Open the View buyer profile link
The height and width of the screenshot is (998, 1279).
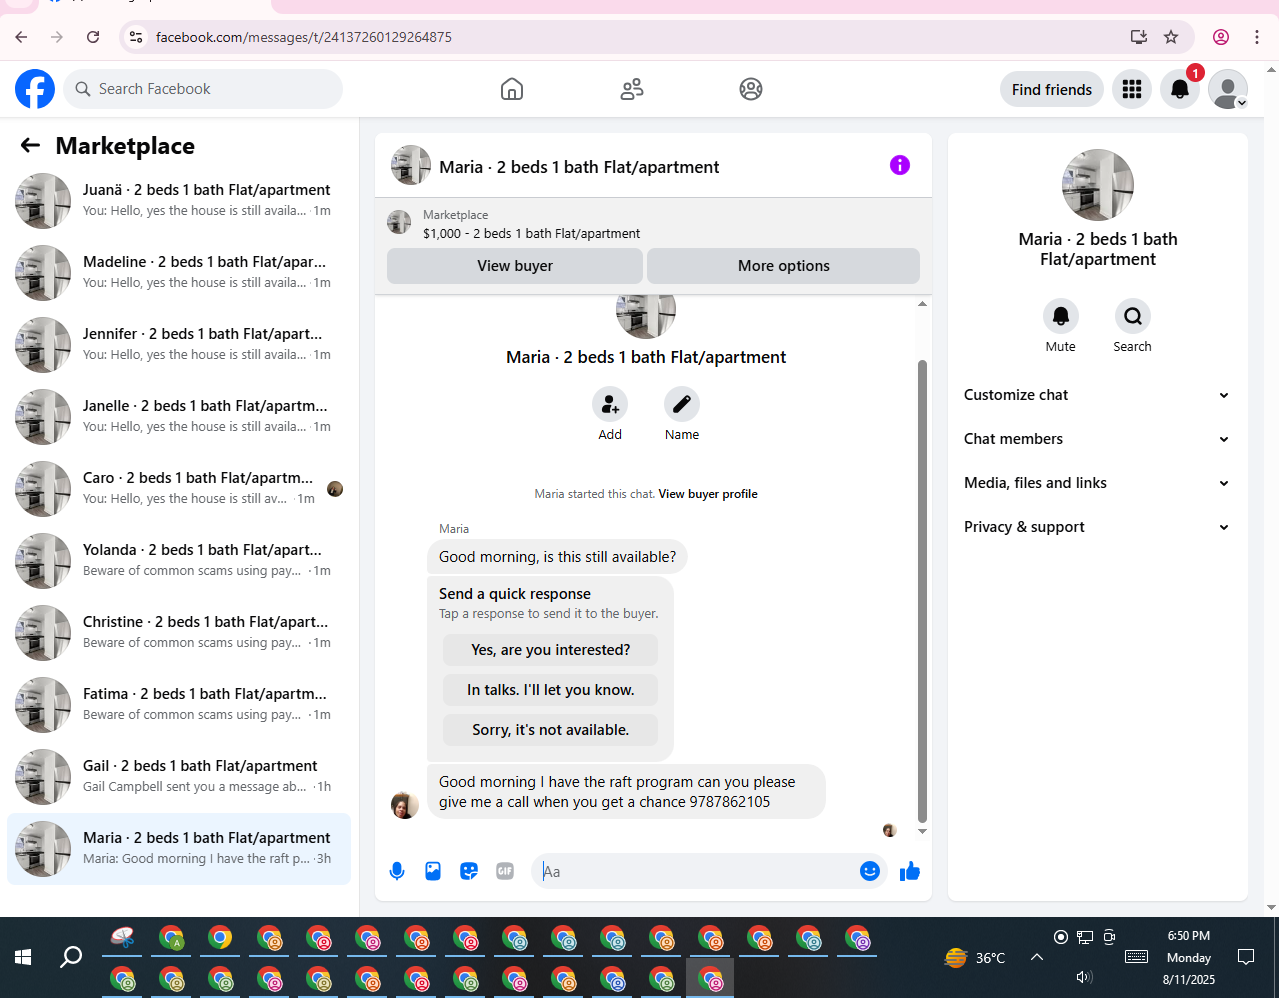(708, 494)
